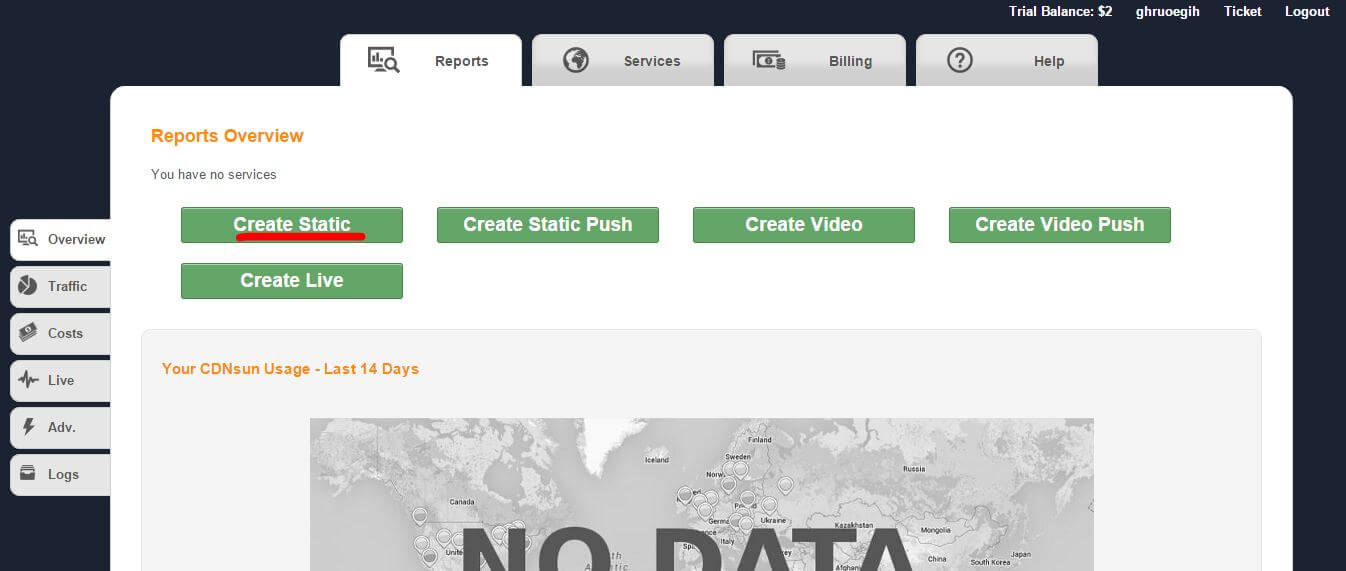The height and width of the screenshot is (571, 1346).
Task: Click the Adv. lightning bolt icon
Action: (x=28, y=427)
